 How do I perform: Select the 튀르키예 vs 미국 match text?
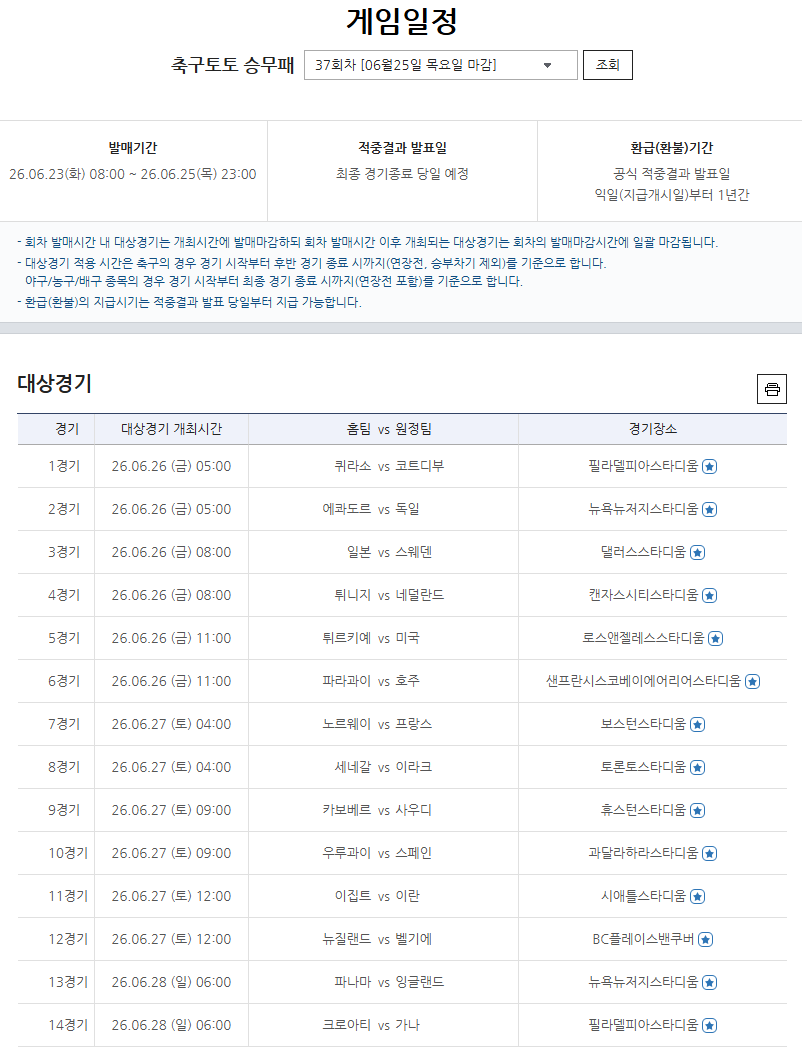coord(371,637)
